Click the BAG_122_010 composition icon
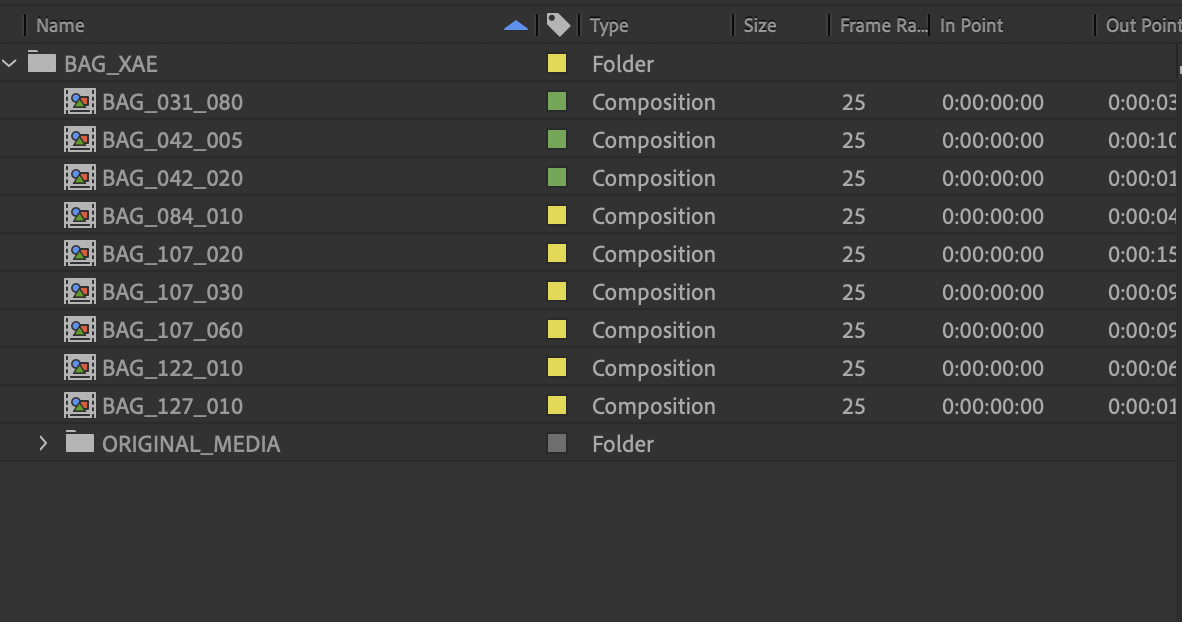This screenshot has width=1182, height=622. coord(80,368)
